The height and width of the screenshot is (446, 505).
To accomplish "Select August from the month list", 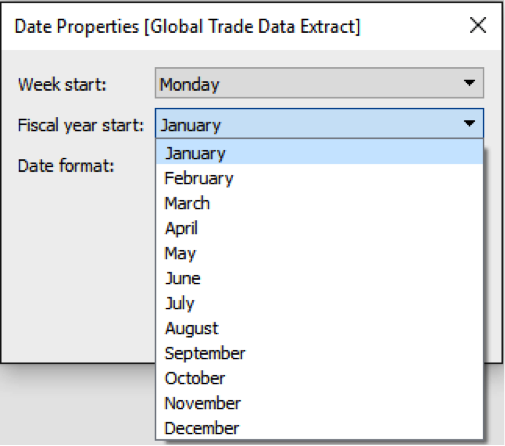I will point(319,328).
